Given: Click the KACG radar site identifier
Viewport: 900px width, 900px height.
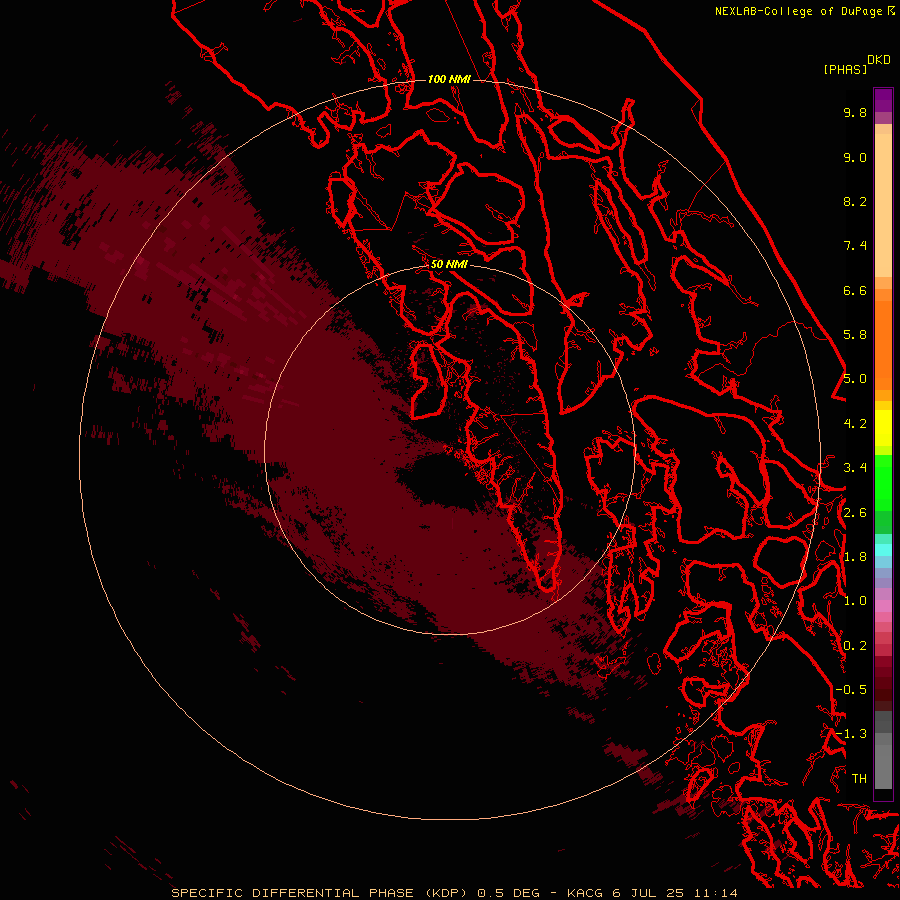Looking at the screenshot, I should pyautogui.click(x=585, y=893).
